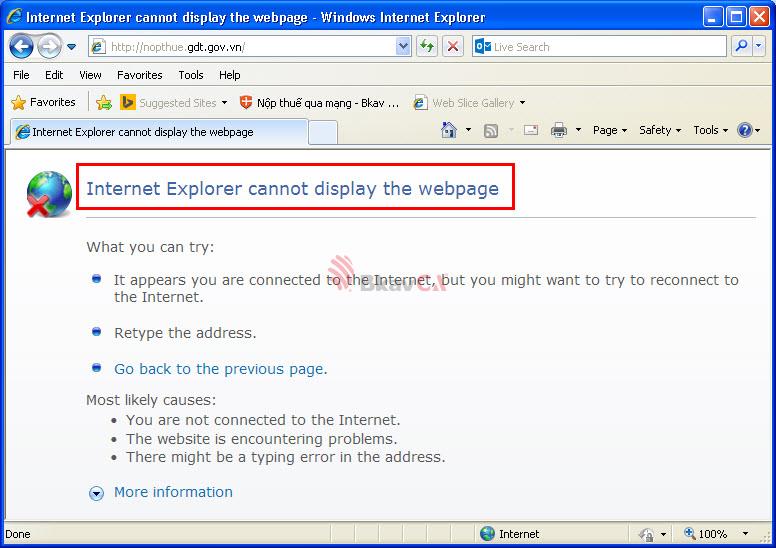Click the Forward navigation arrow button
776x548 pixels.
click(x=49, y=47)
